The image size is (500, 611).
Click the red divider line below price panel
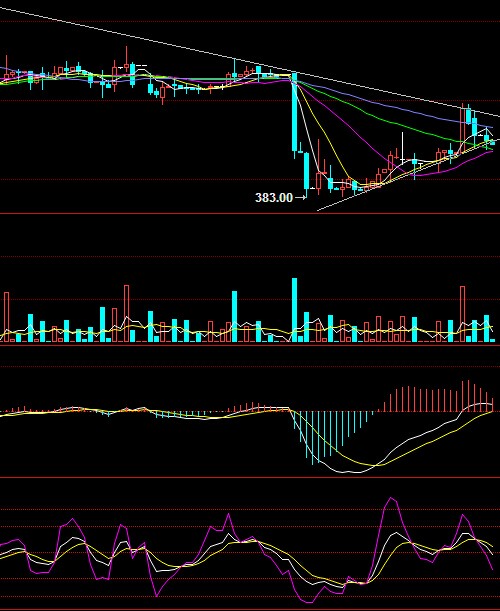250,214
